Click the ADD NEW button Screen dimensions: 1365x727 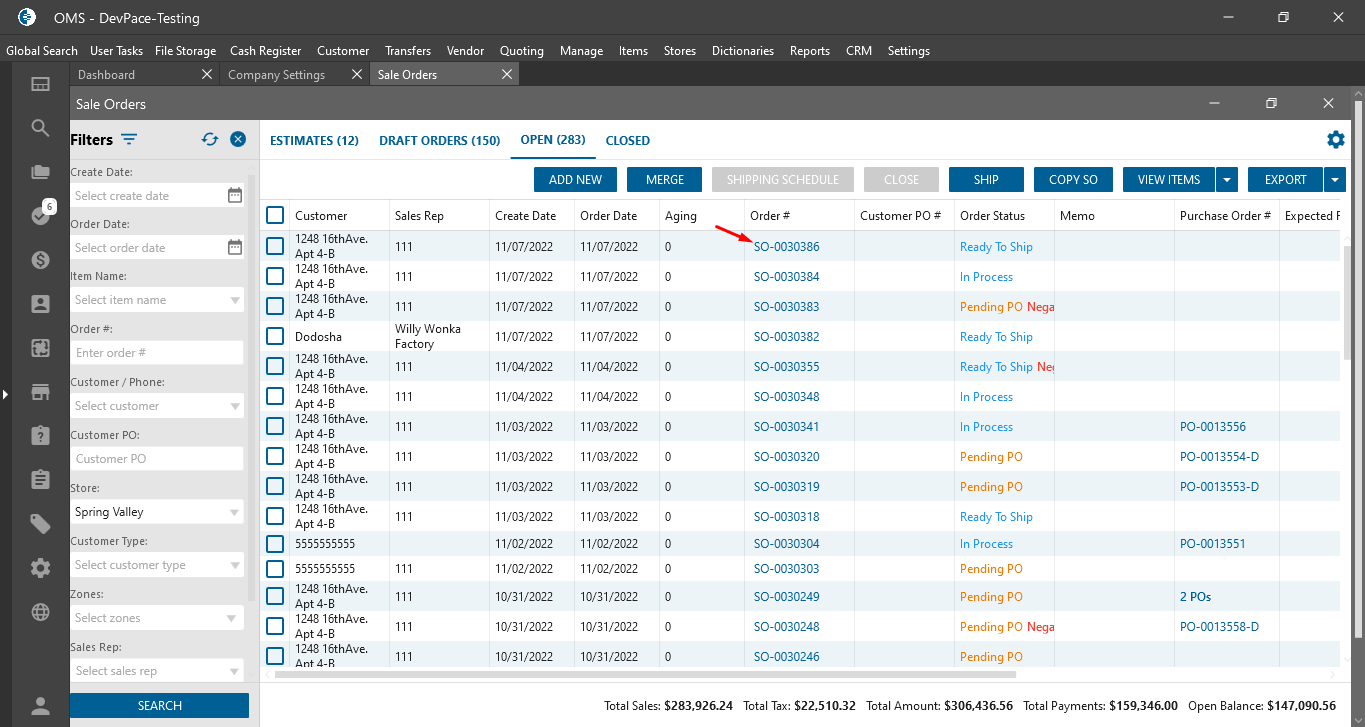coord(575,180)
